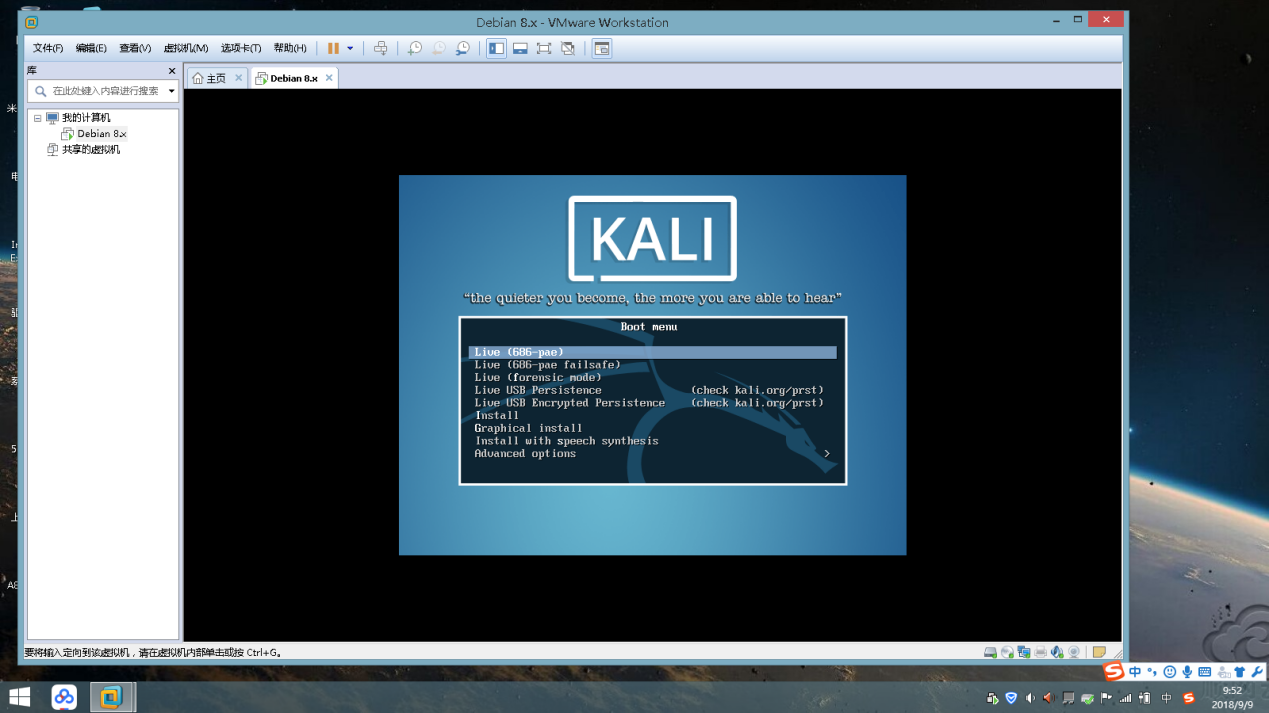Choose Live (686-pae failsafe) boot entry
Image resolution: width=1269 pixels, height=713 pixels.
547,365
